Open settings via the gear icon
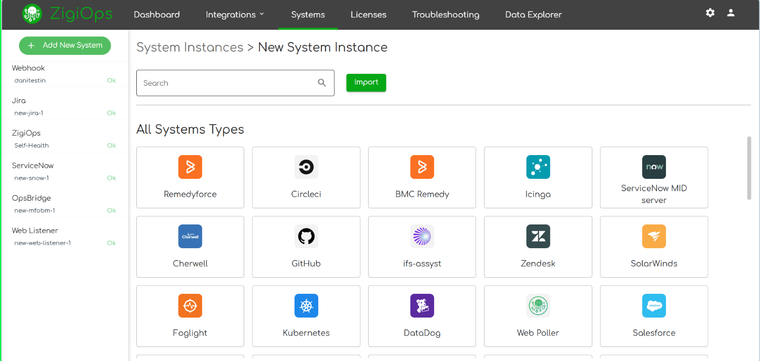760x361 pixels. pos(710,13)
